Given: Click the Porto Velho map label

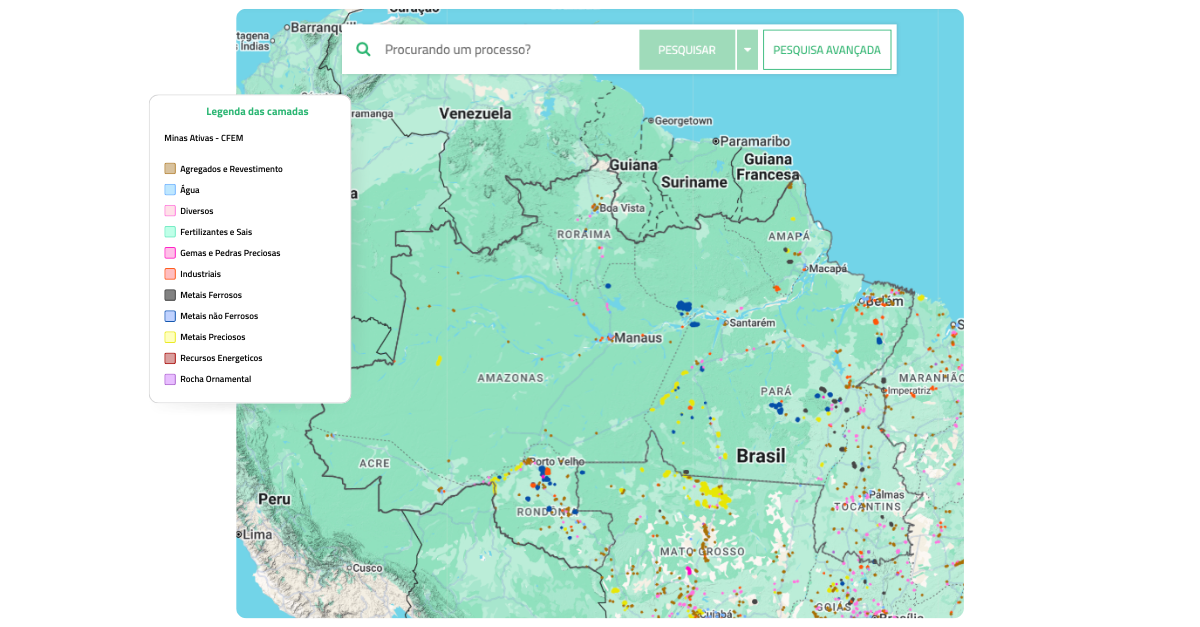Looking at the screenshot, I should tap(557, 461).
